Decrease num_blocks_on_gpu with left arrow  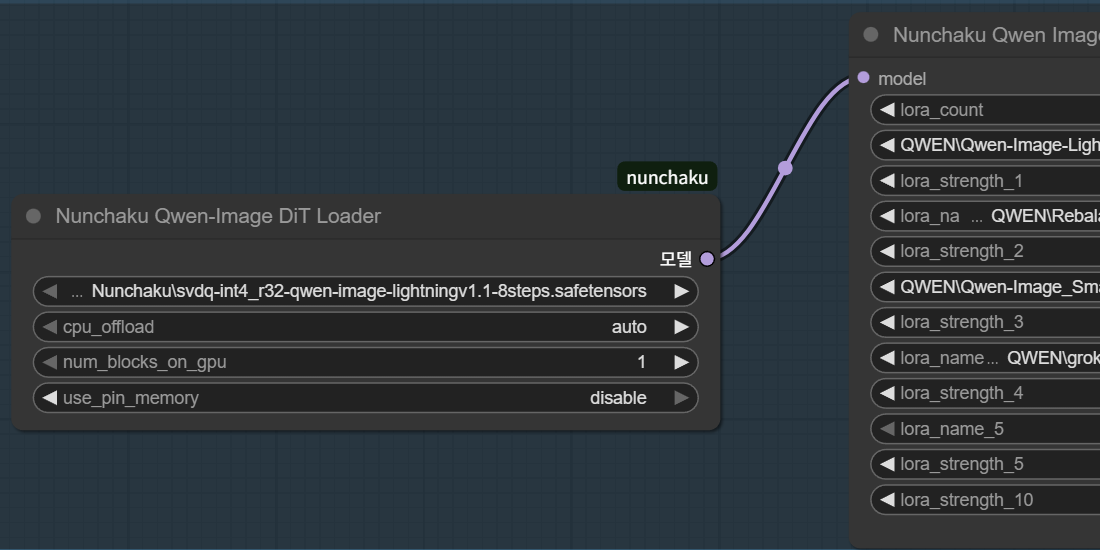[50, 362]
